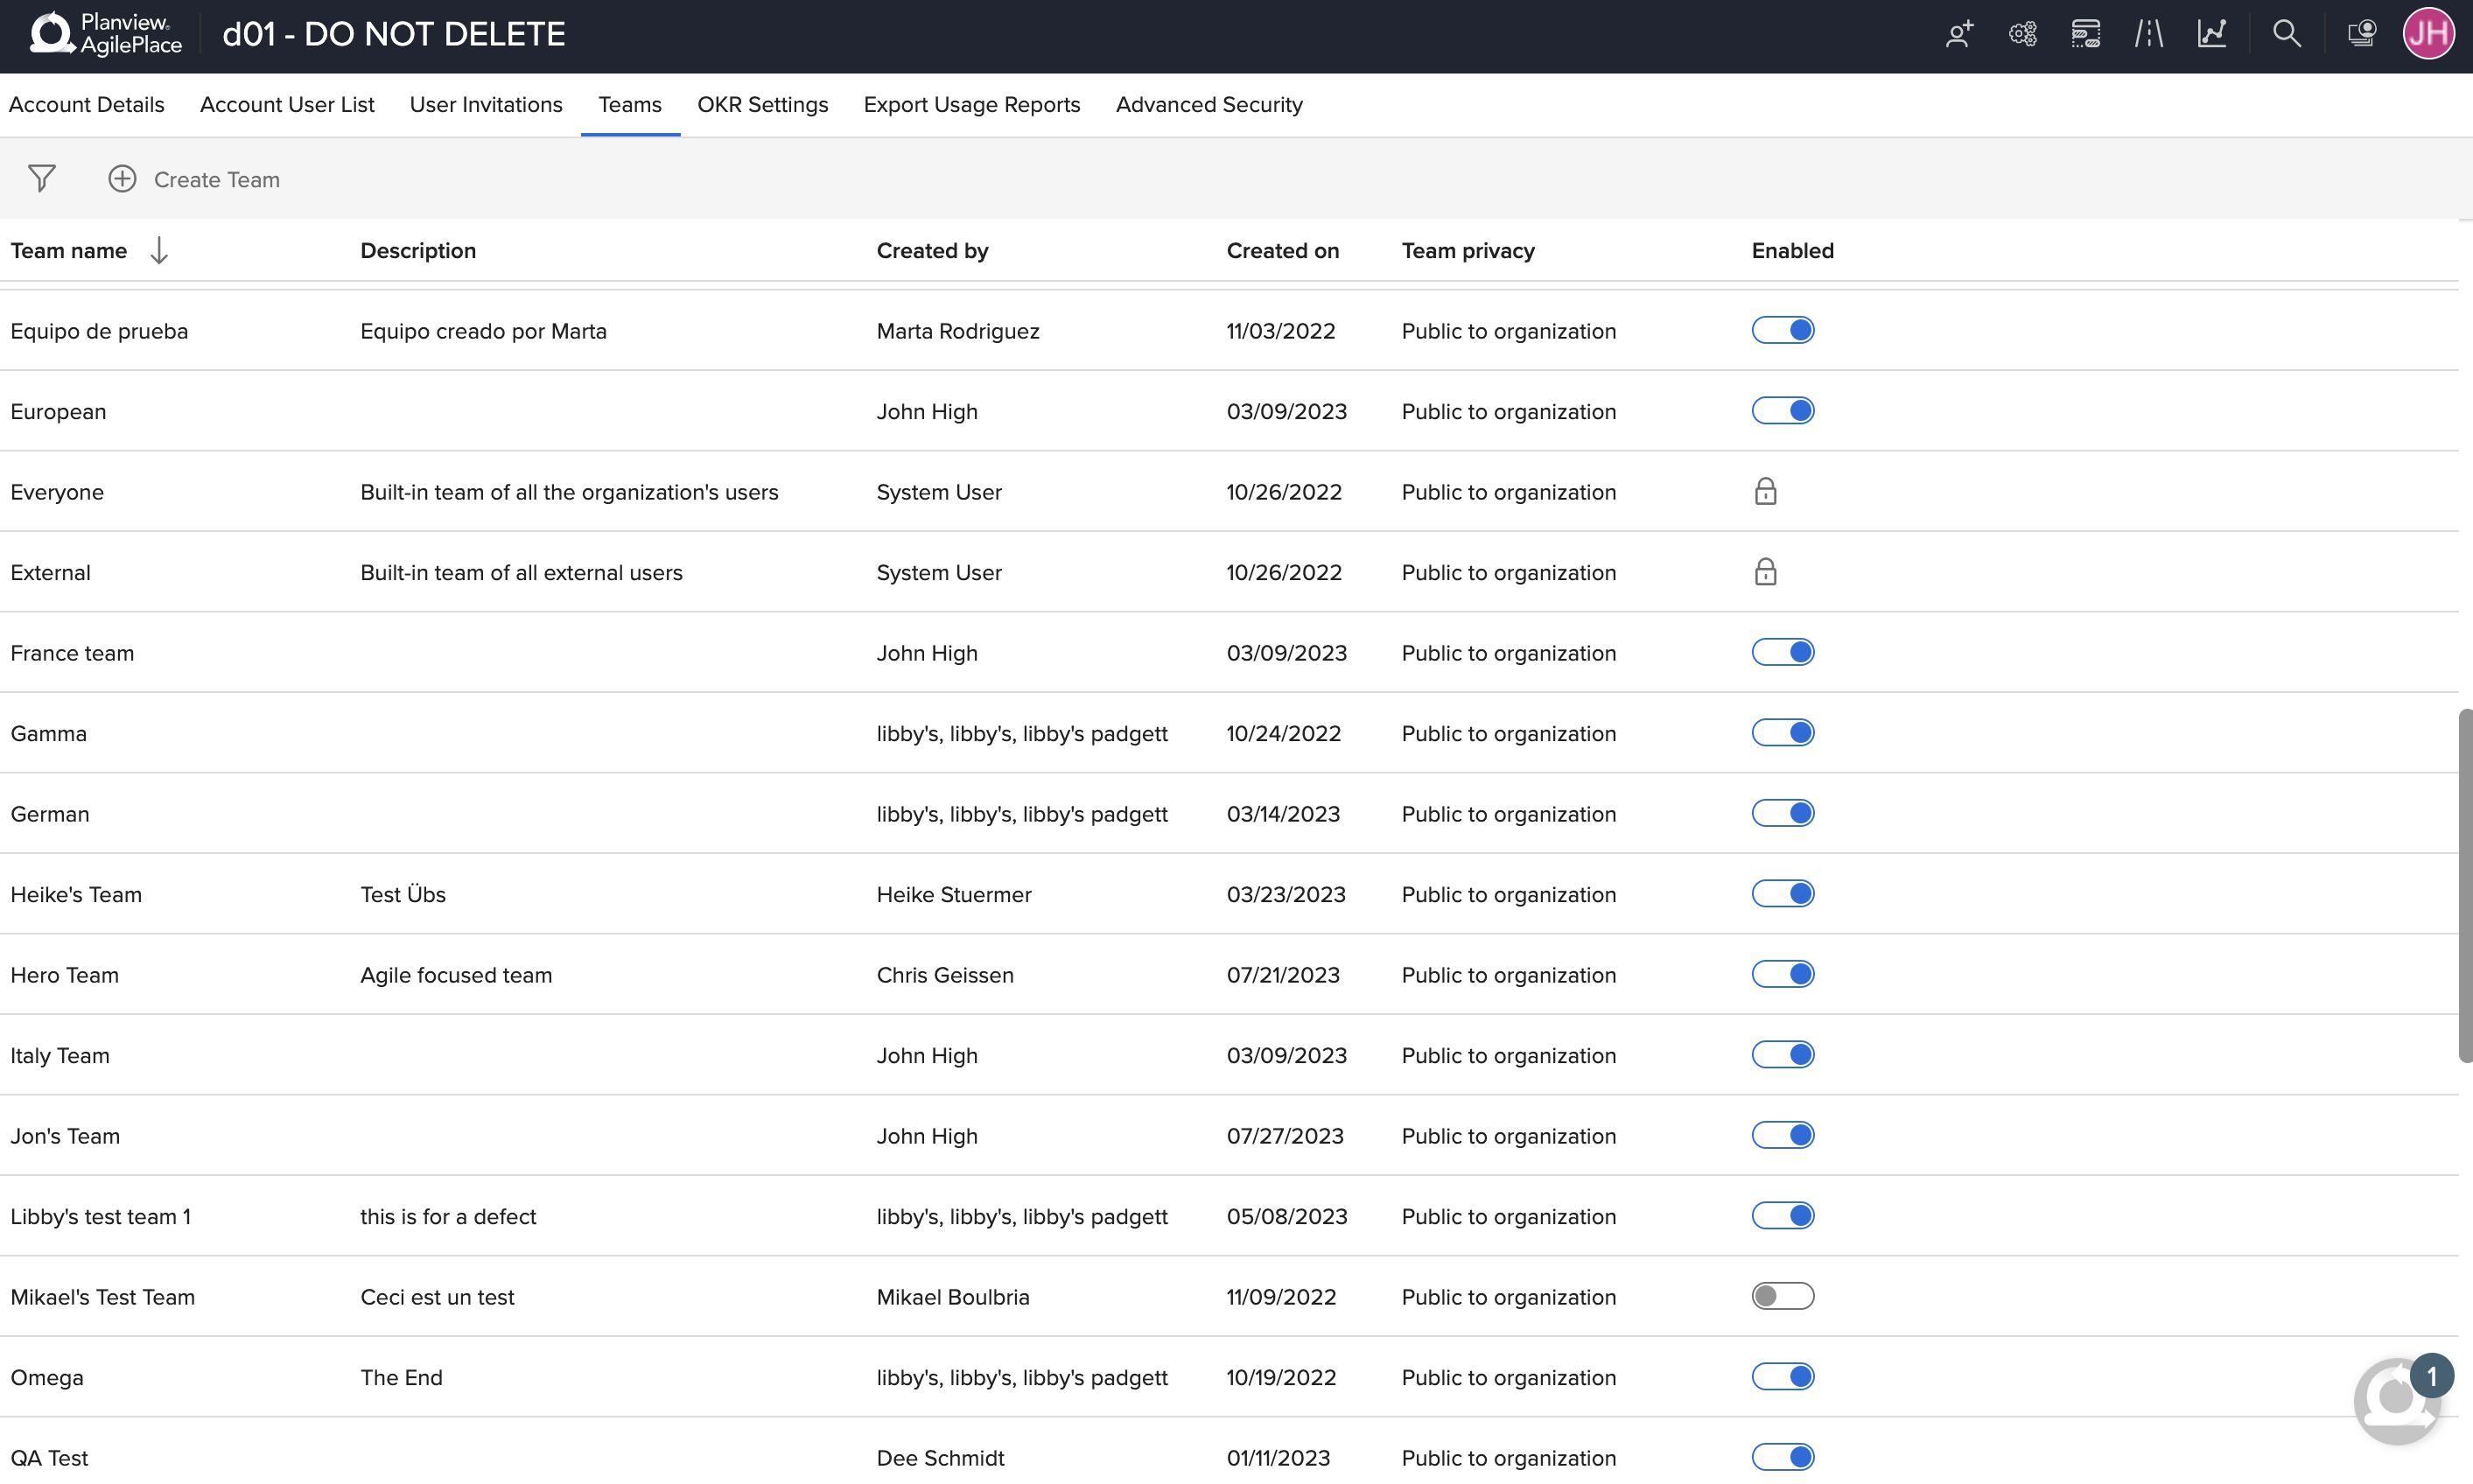This screenshot has width=2473, height=1484.
Task: Open Export Usage Reports tab
Action: 971,104
